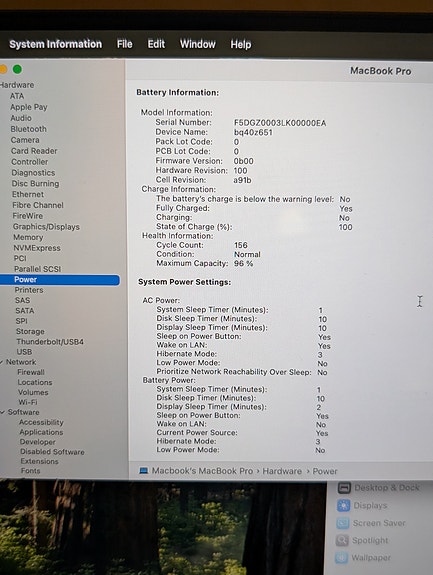Open Spotlight settings icon

coord(342,540)
